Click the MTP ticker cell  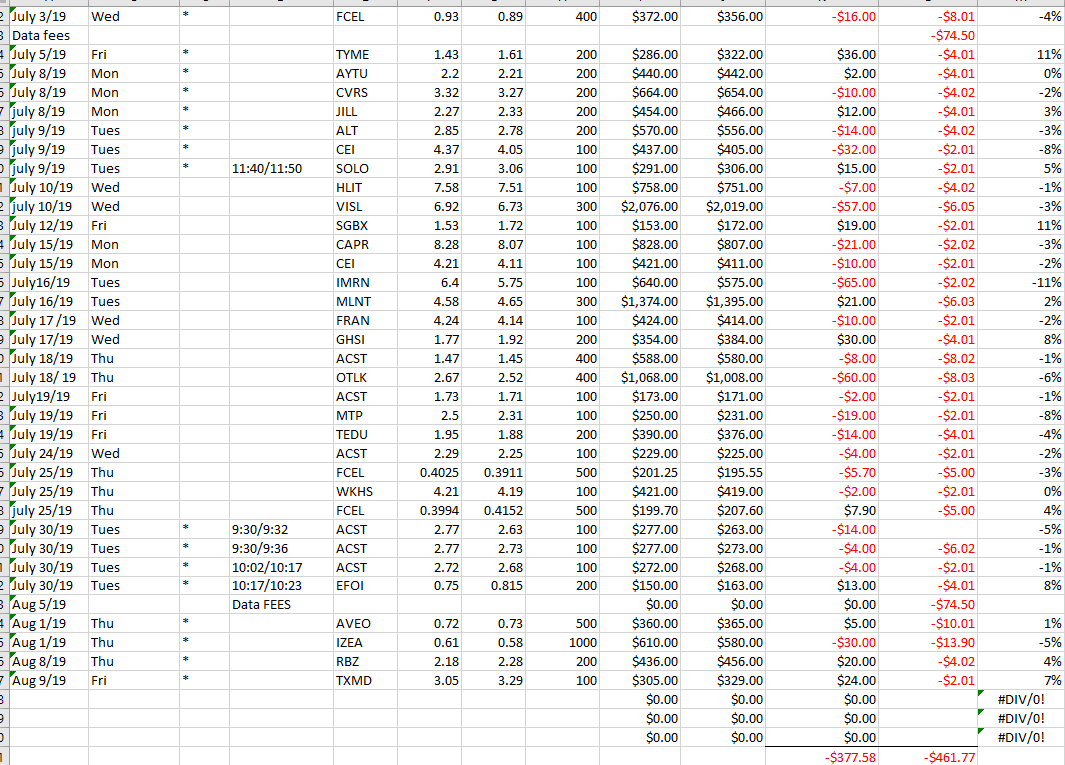click(365, 416)
